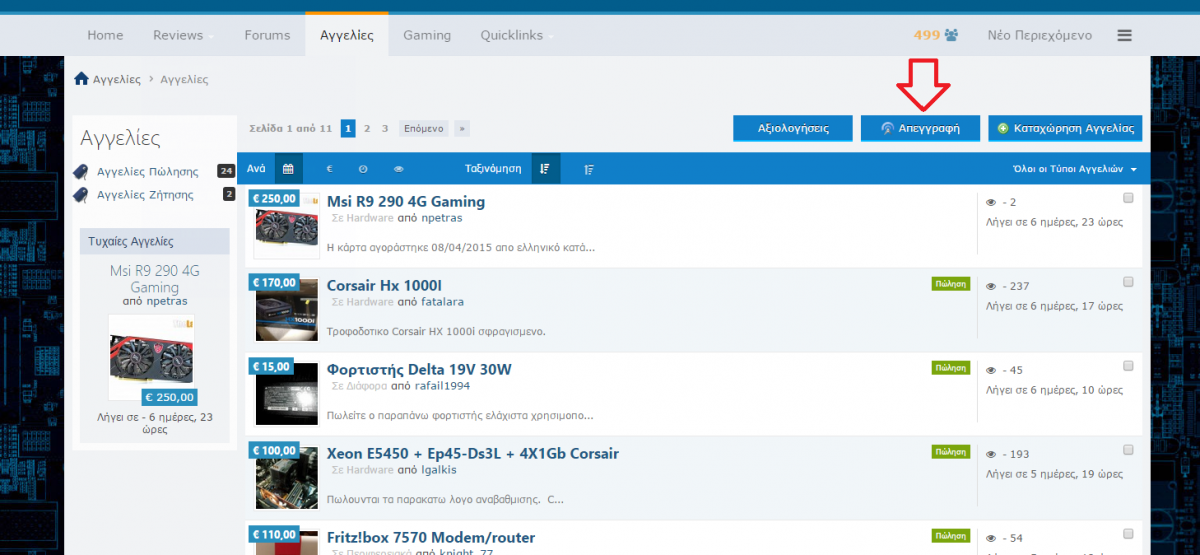Sort listings by expiry clock icon

point(363,169)
